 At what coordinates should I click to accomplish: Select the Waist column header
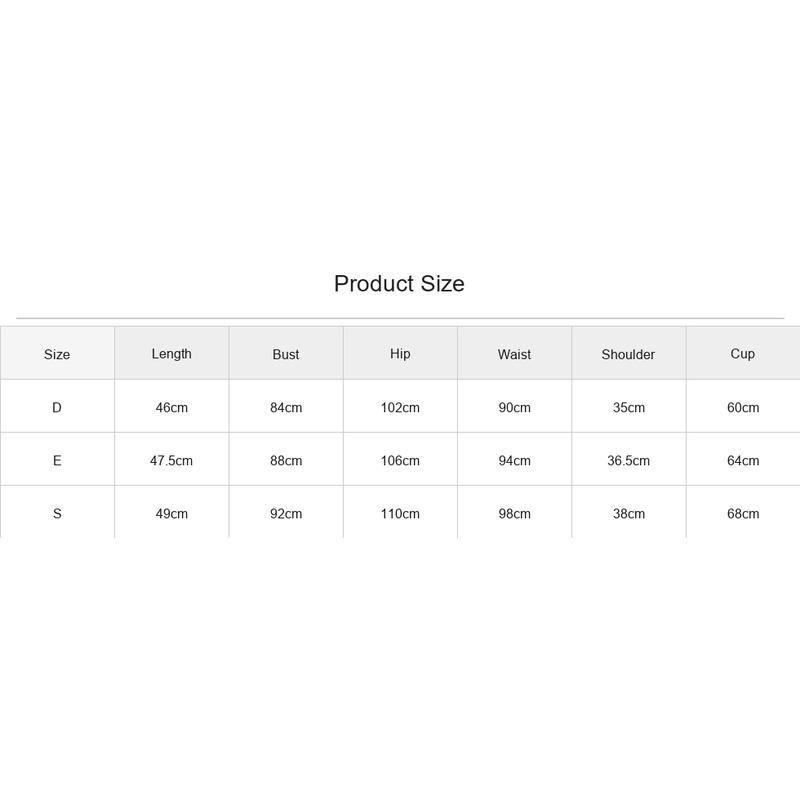coord(514,354)
